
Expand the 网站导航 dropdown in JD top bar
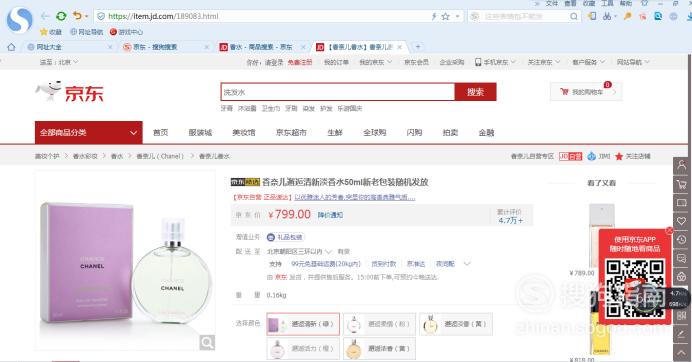click(x=633, y=62)
